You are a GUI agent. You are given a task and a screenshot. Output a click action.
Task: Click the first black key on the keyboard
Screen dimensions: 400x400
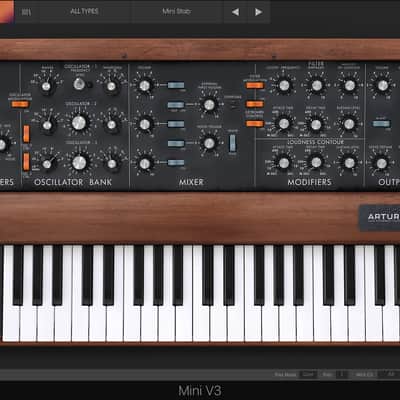18,275
